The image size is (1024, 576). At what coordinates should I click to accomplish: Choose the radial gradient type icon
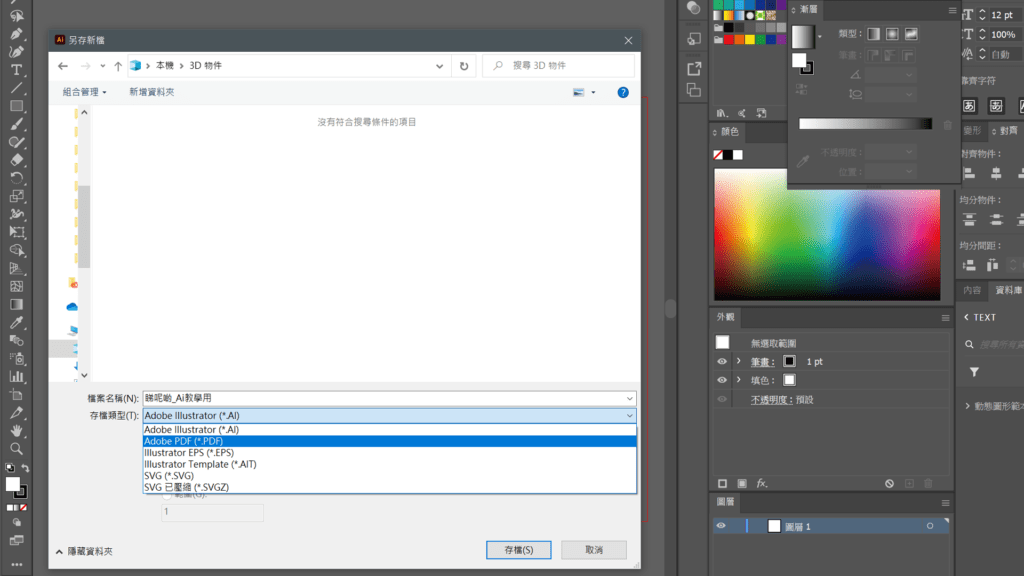coord(892,34)
